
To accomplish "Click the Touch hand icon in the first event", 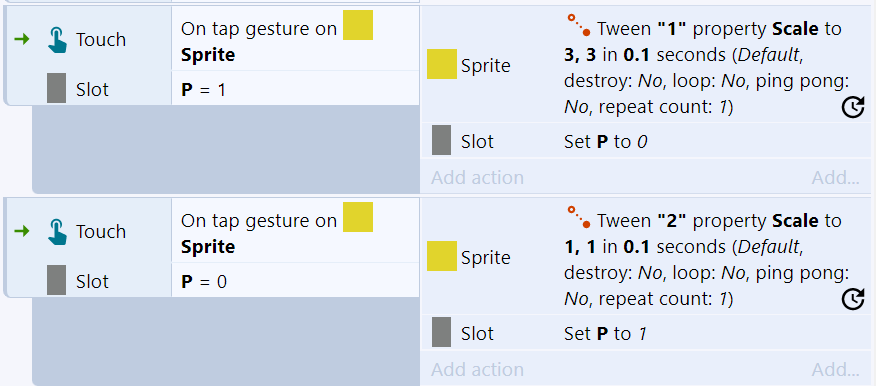I will click(x=57, y=40).
